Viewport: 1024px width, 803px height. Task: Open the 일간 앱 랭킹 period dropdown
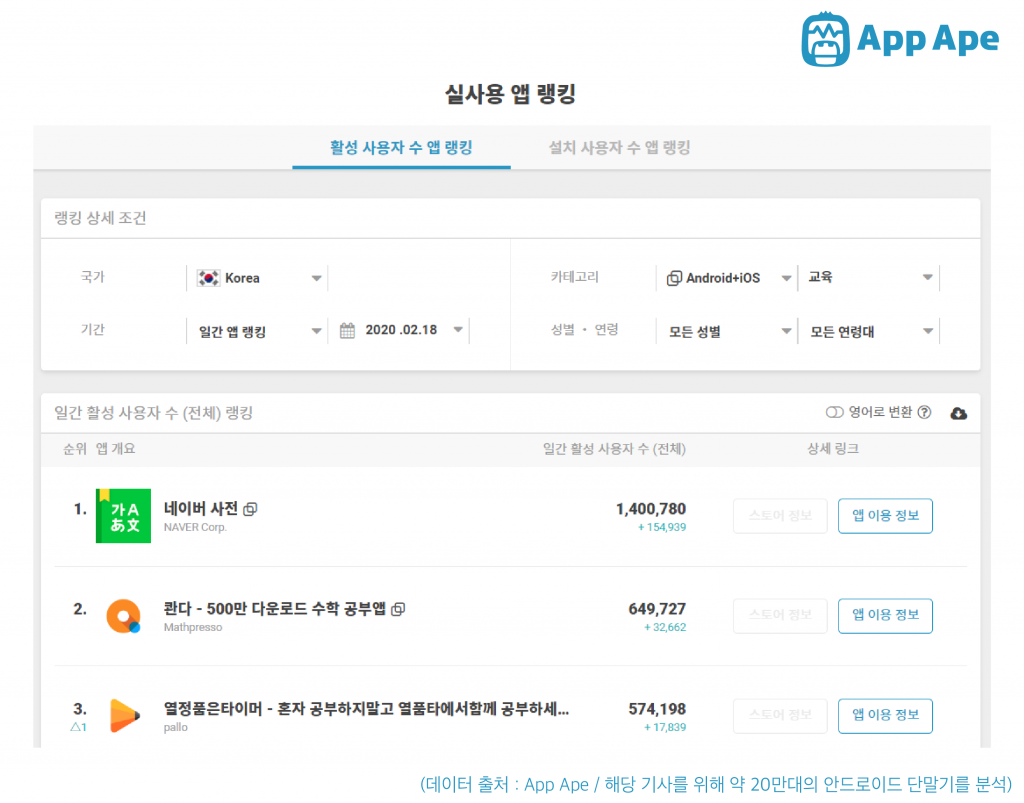[257, 331]
